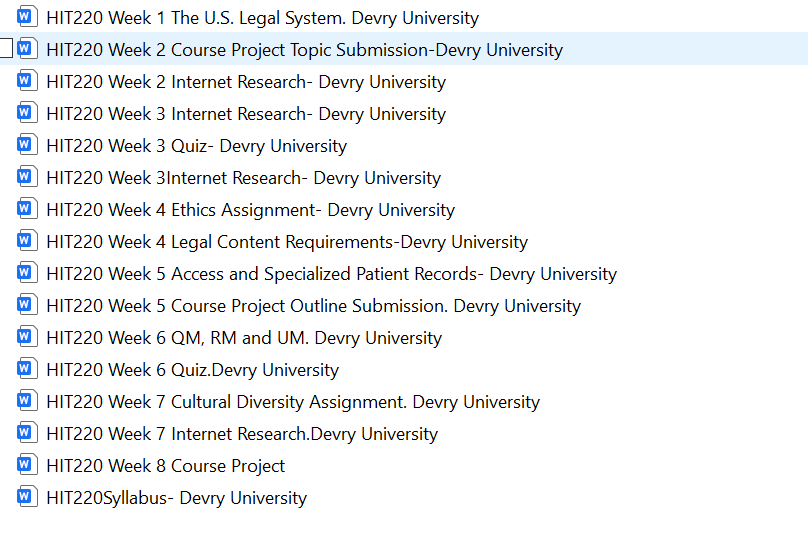
Task: Select file name Week 5 Access and Specialized Patient Records
Action: tap(332, 274)
